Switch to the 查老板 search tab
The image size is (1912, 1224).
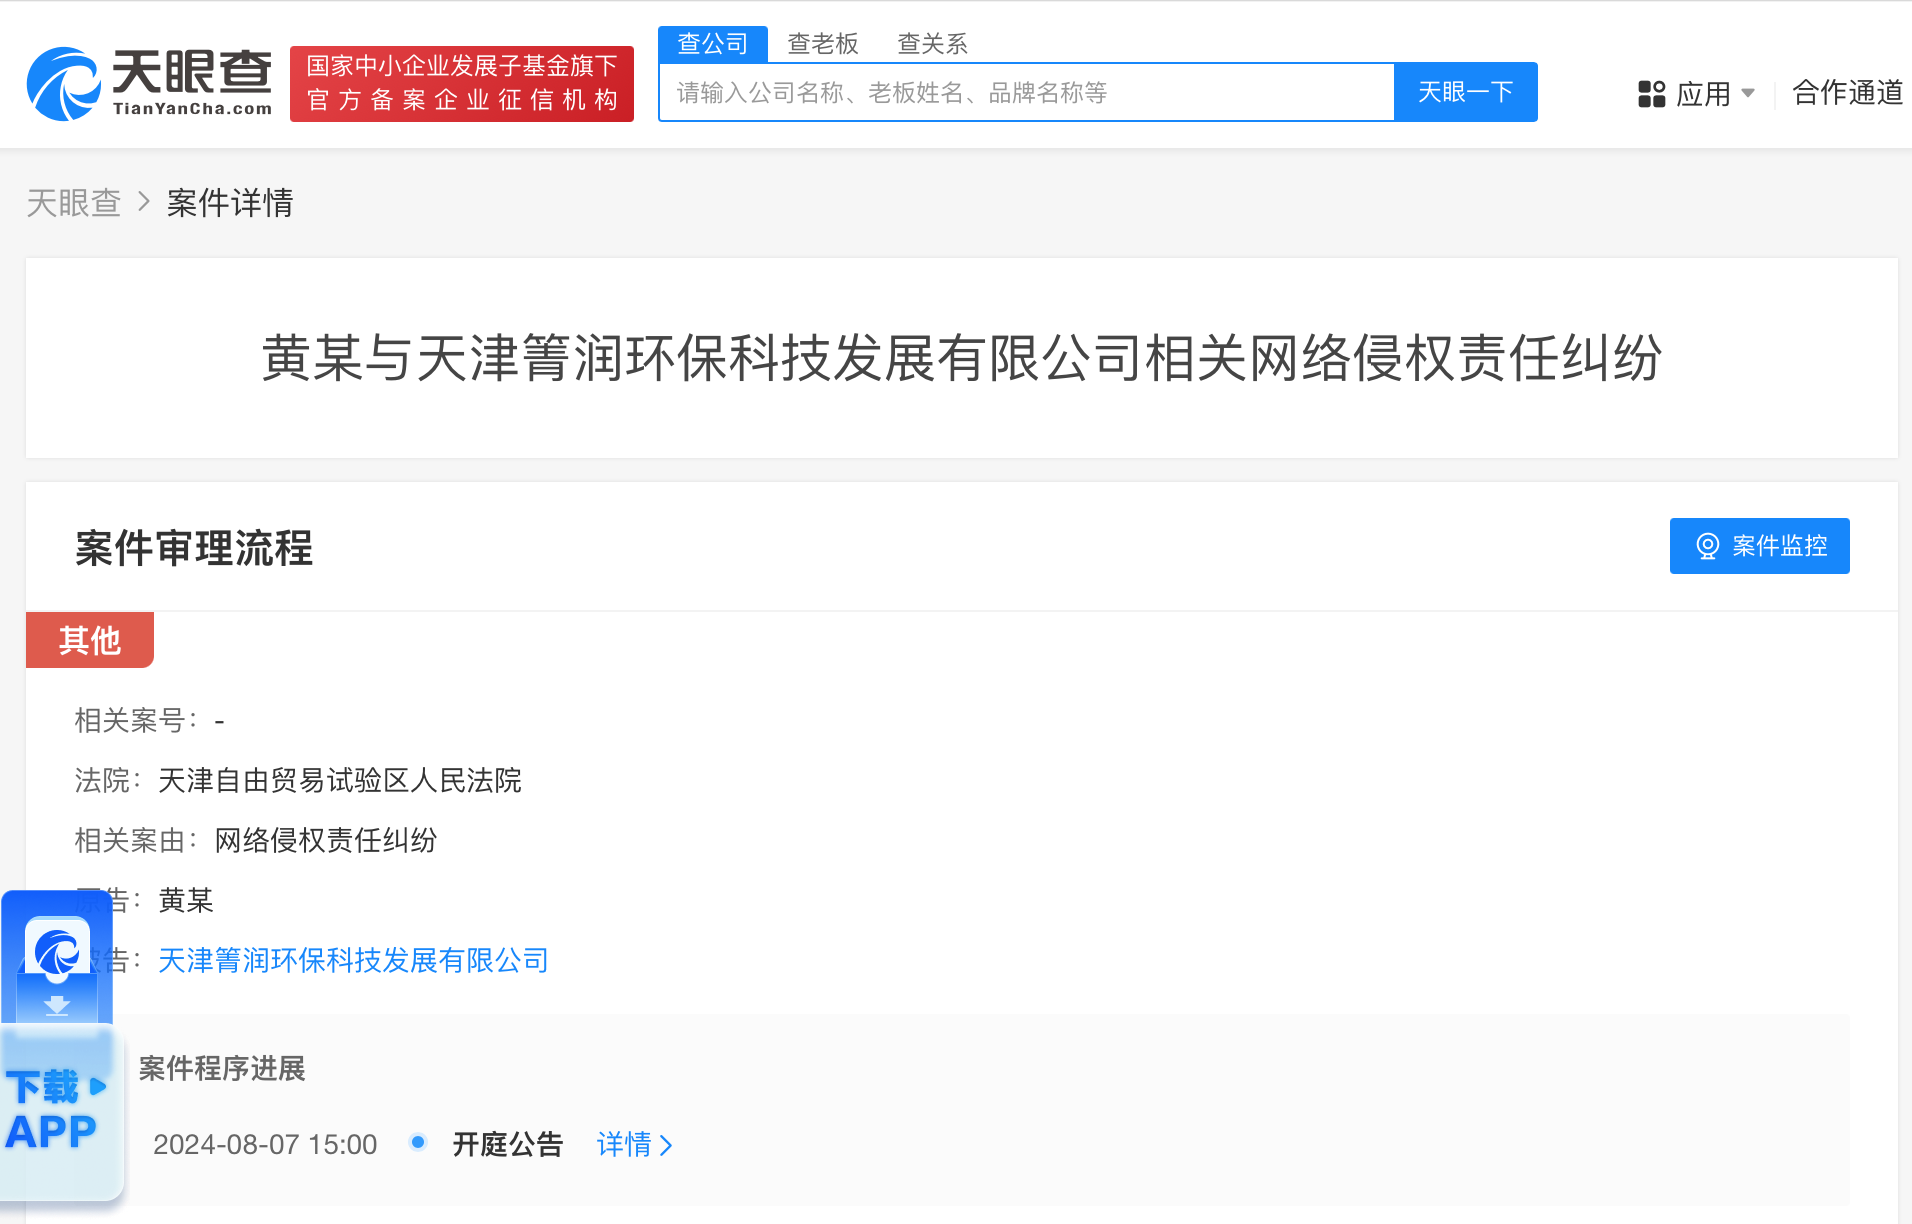tap(822, 43)
